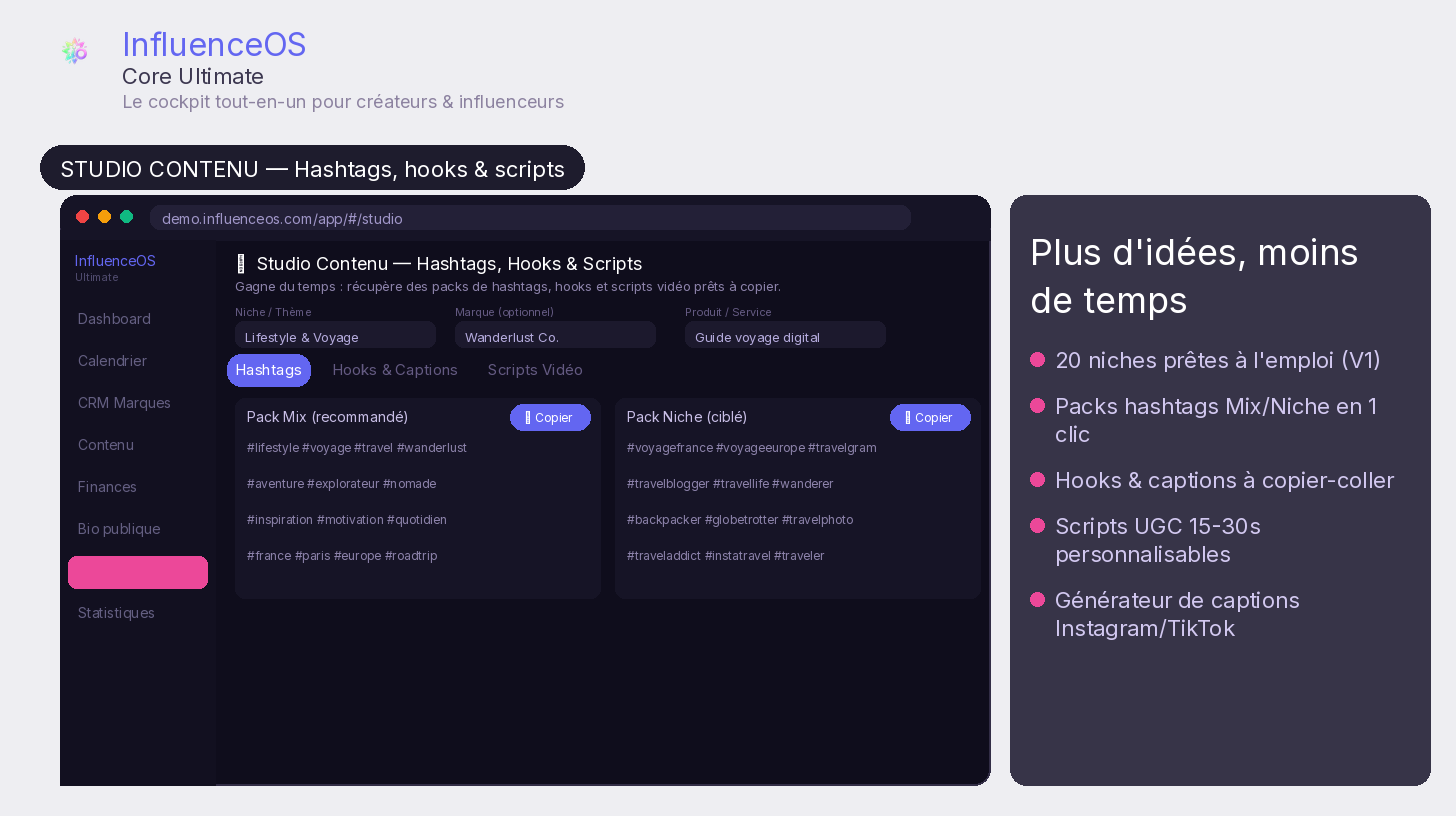Click the Produit / Service field
The width and height of the screenshot is (1456, 816).
(785, 336)
